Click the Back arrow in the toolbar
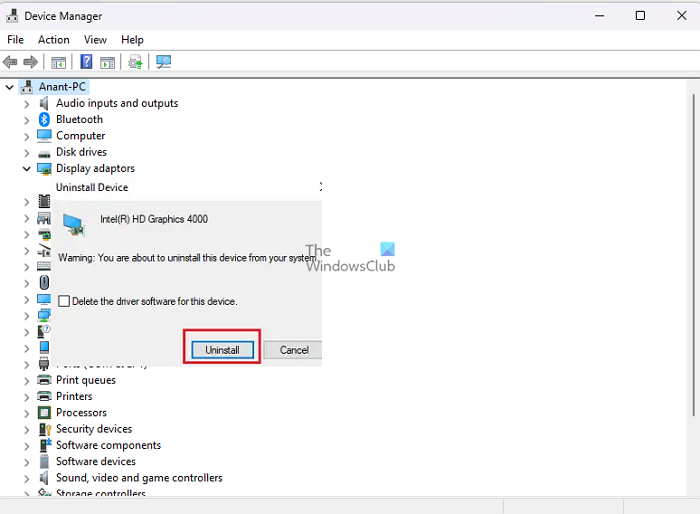 tap(10, 62)
